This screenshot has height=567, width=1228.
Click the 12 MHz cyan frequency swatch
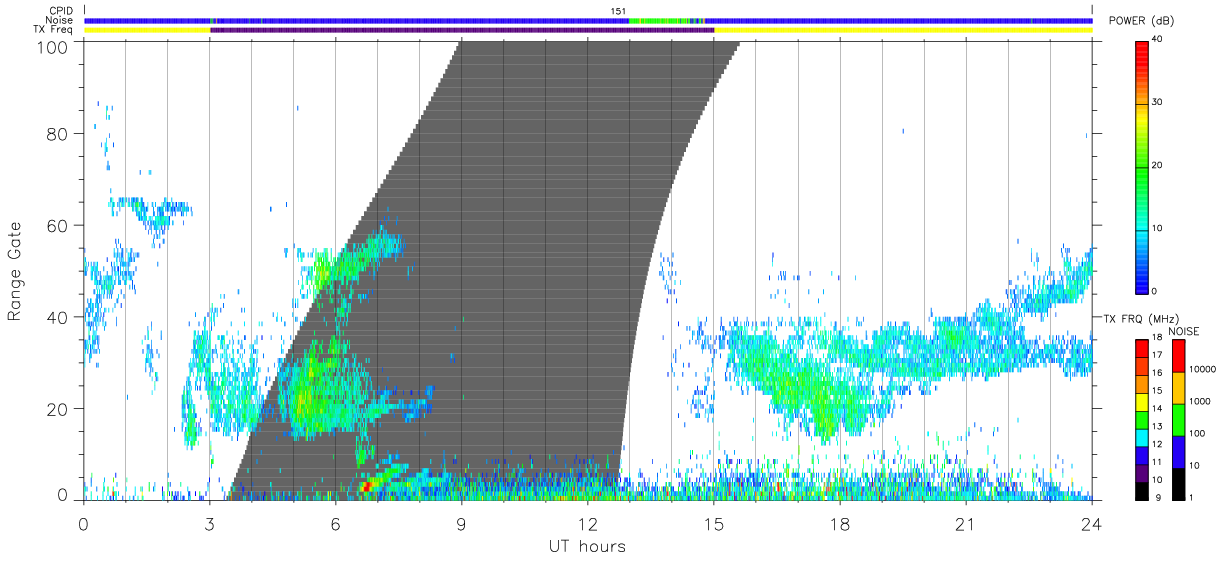click(1141, 437)
